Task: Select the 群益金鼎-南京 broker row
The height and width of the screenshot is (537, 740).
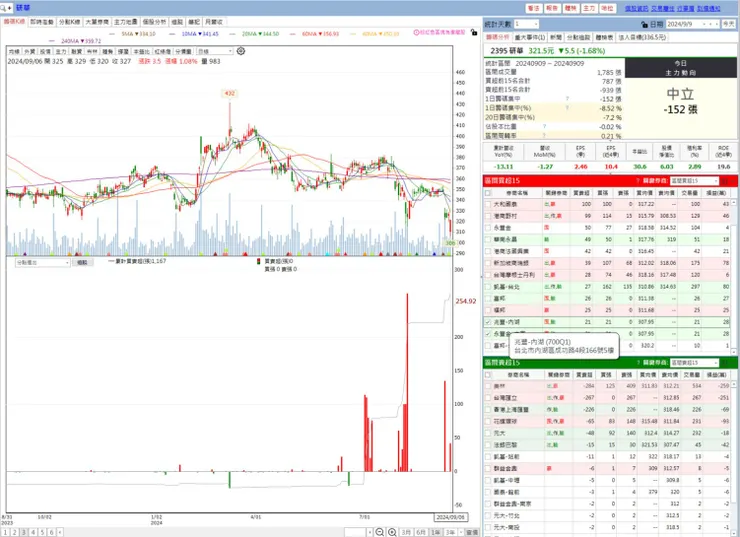Action: (607, 504)
